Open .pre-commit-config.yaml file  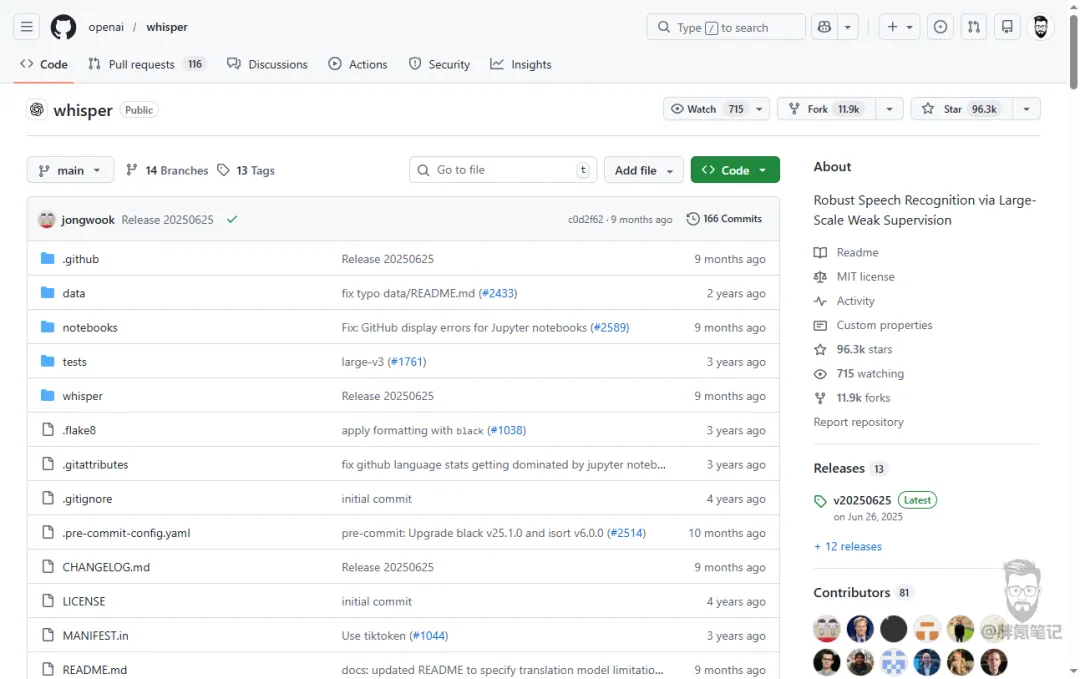click(x=126, y=533)
